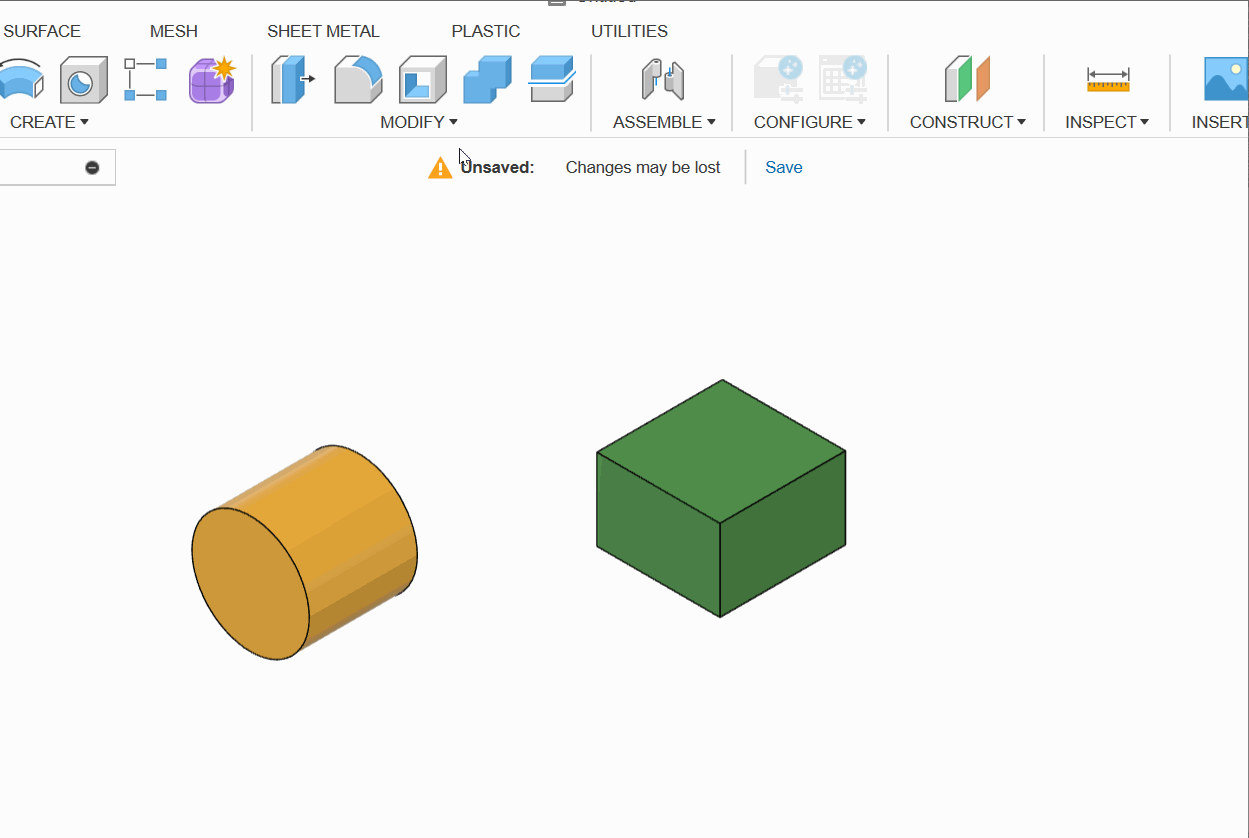Open the Joint tool under Assemble
The height and width of the screenshot is (838, 1249).
(661, 80)
